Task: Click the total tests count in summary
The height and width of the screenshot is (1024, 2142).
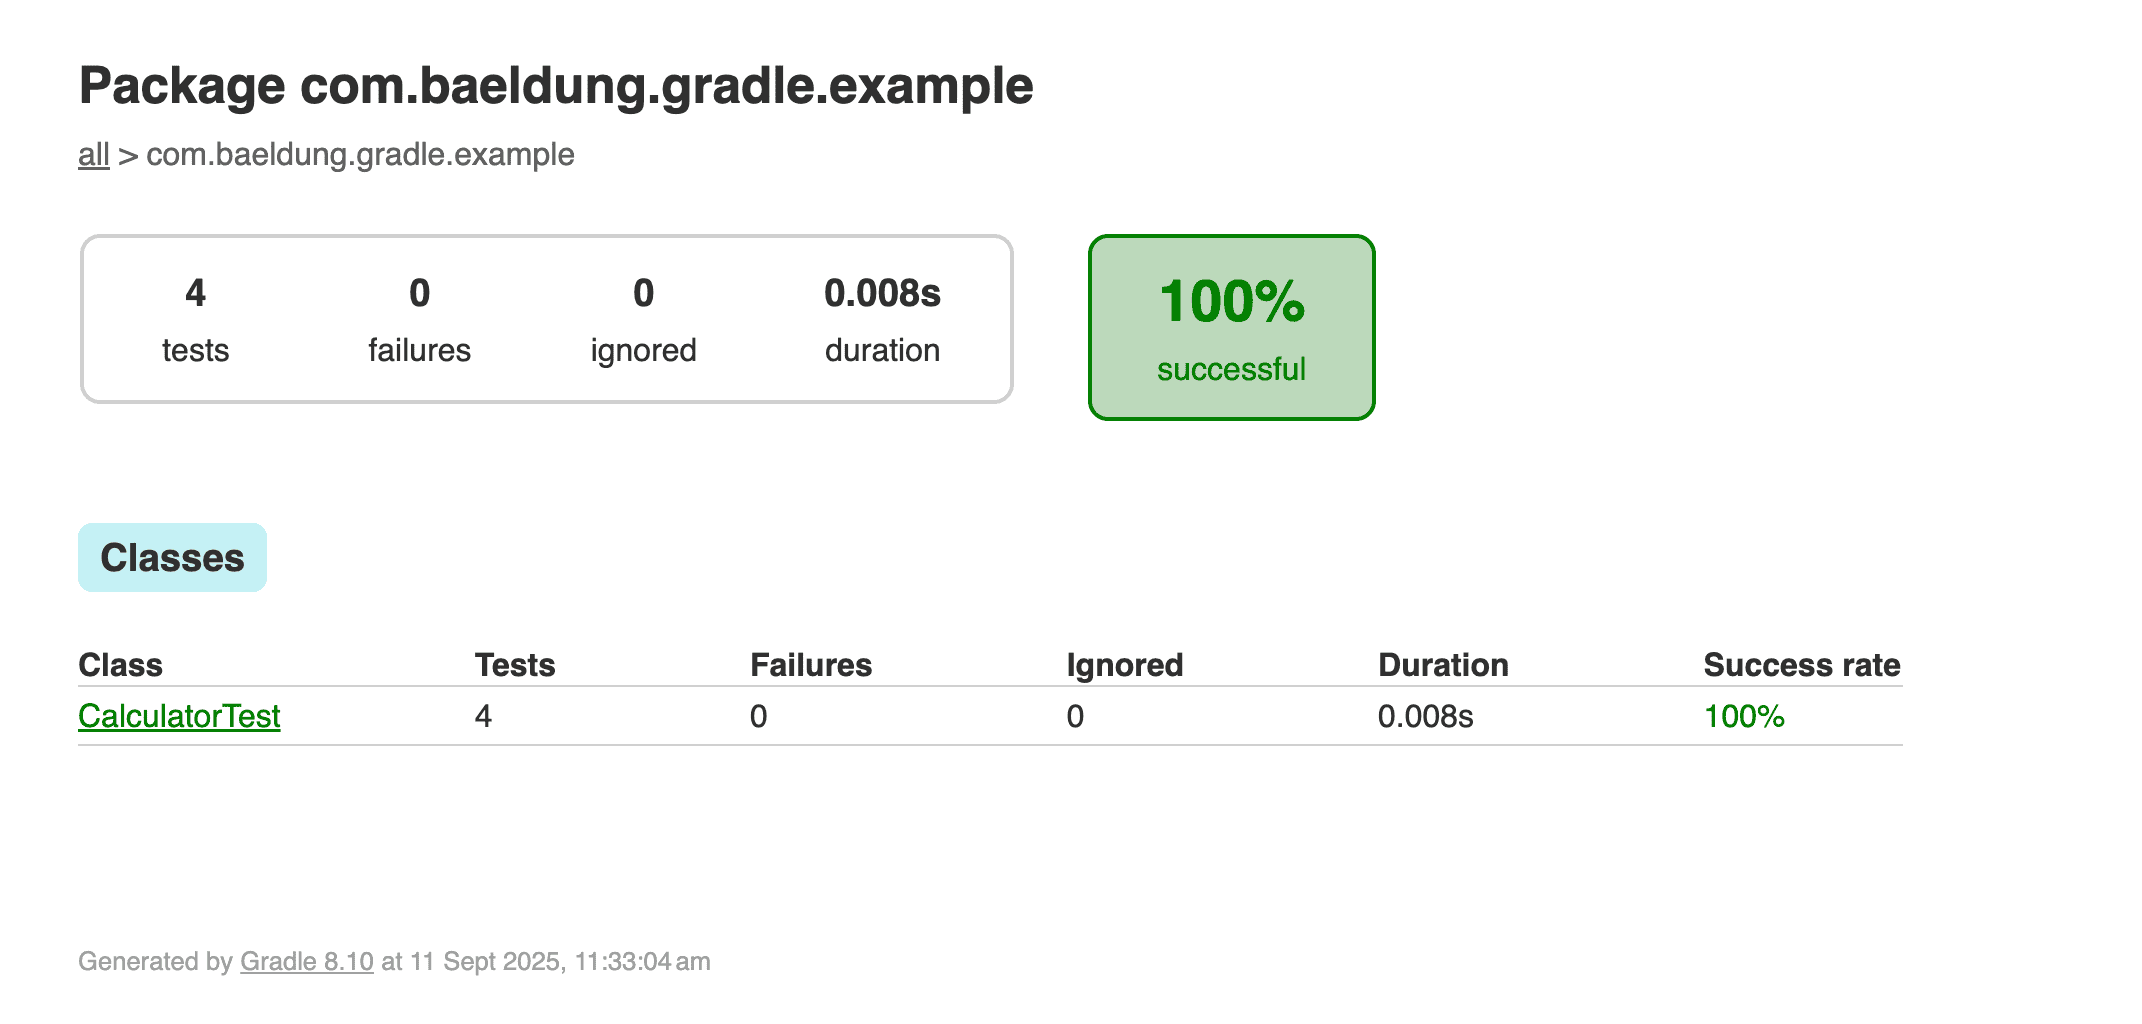Action: pyautogui.click(x=195, y=294)
